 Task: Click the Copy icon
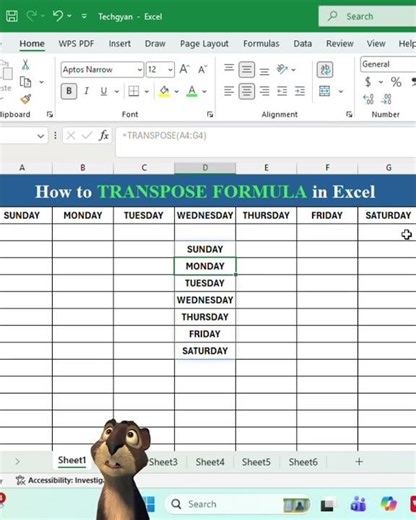click(26, 82)
